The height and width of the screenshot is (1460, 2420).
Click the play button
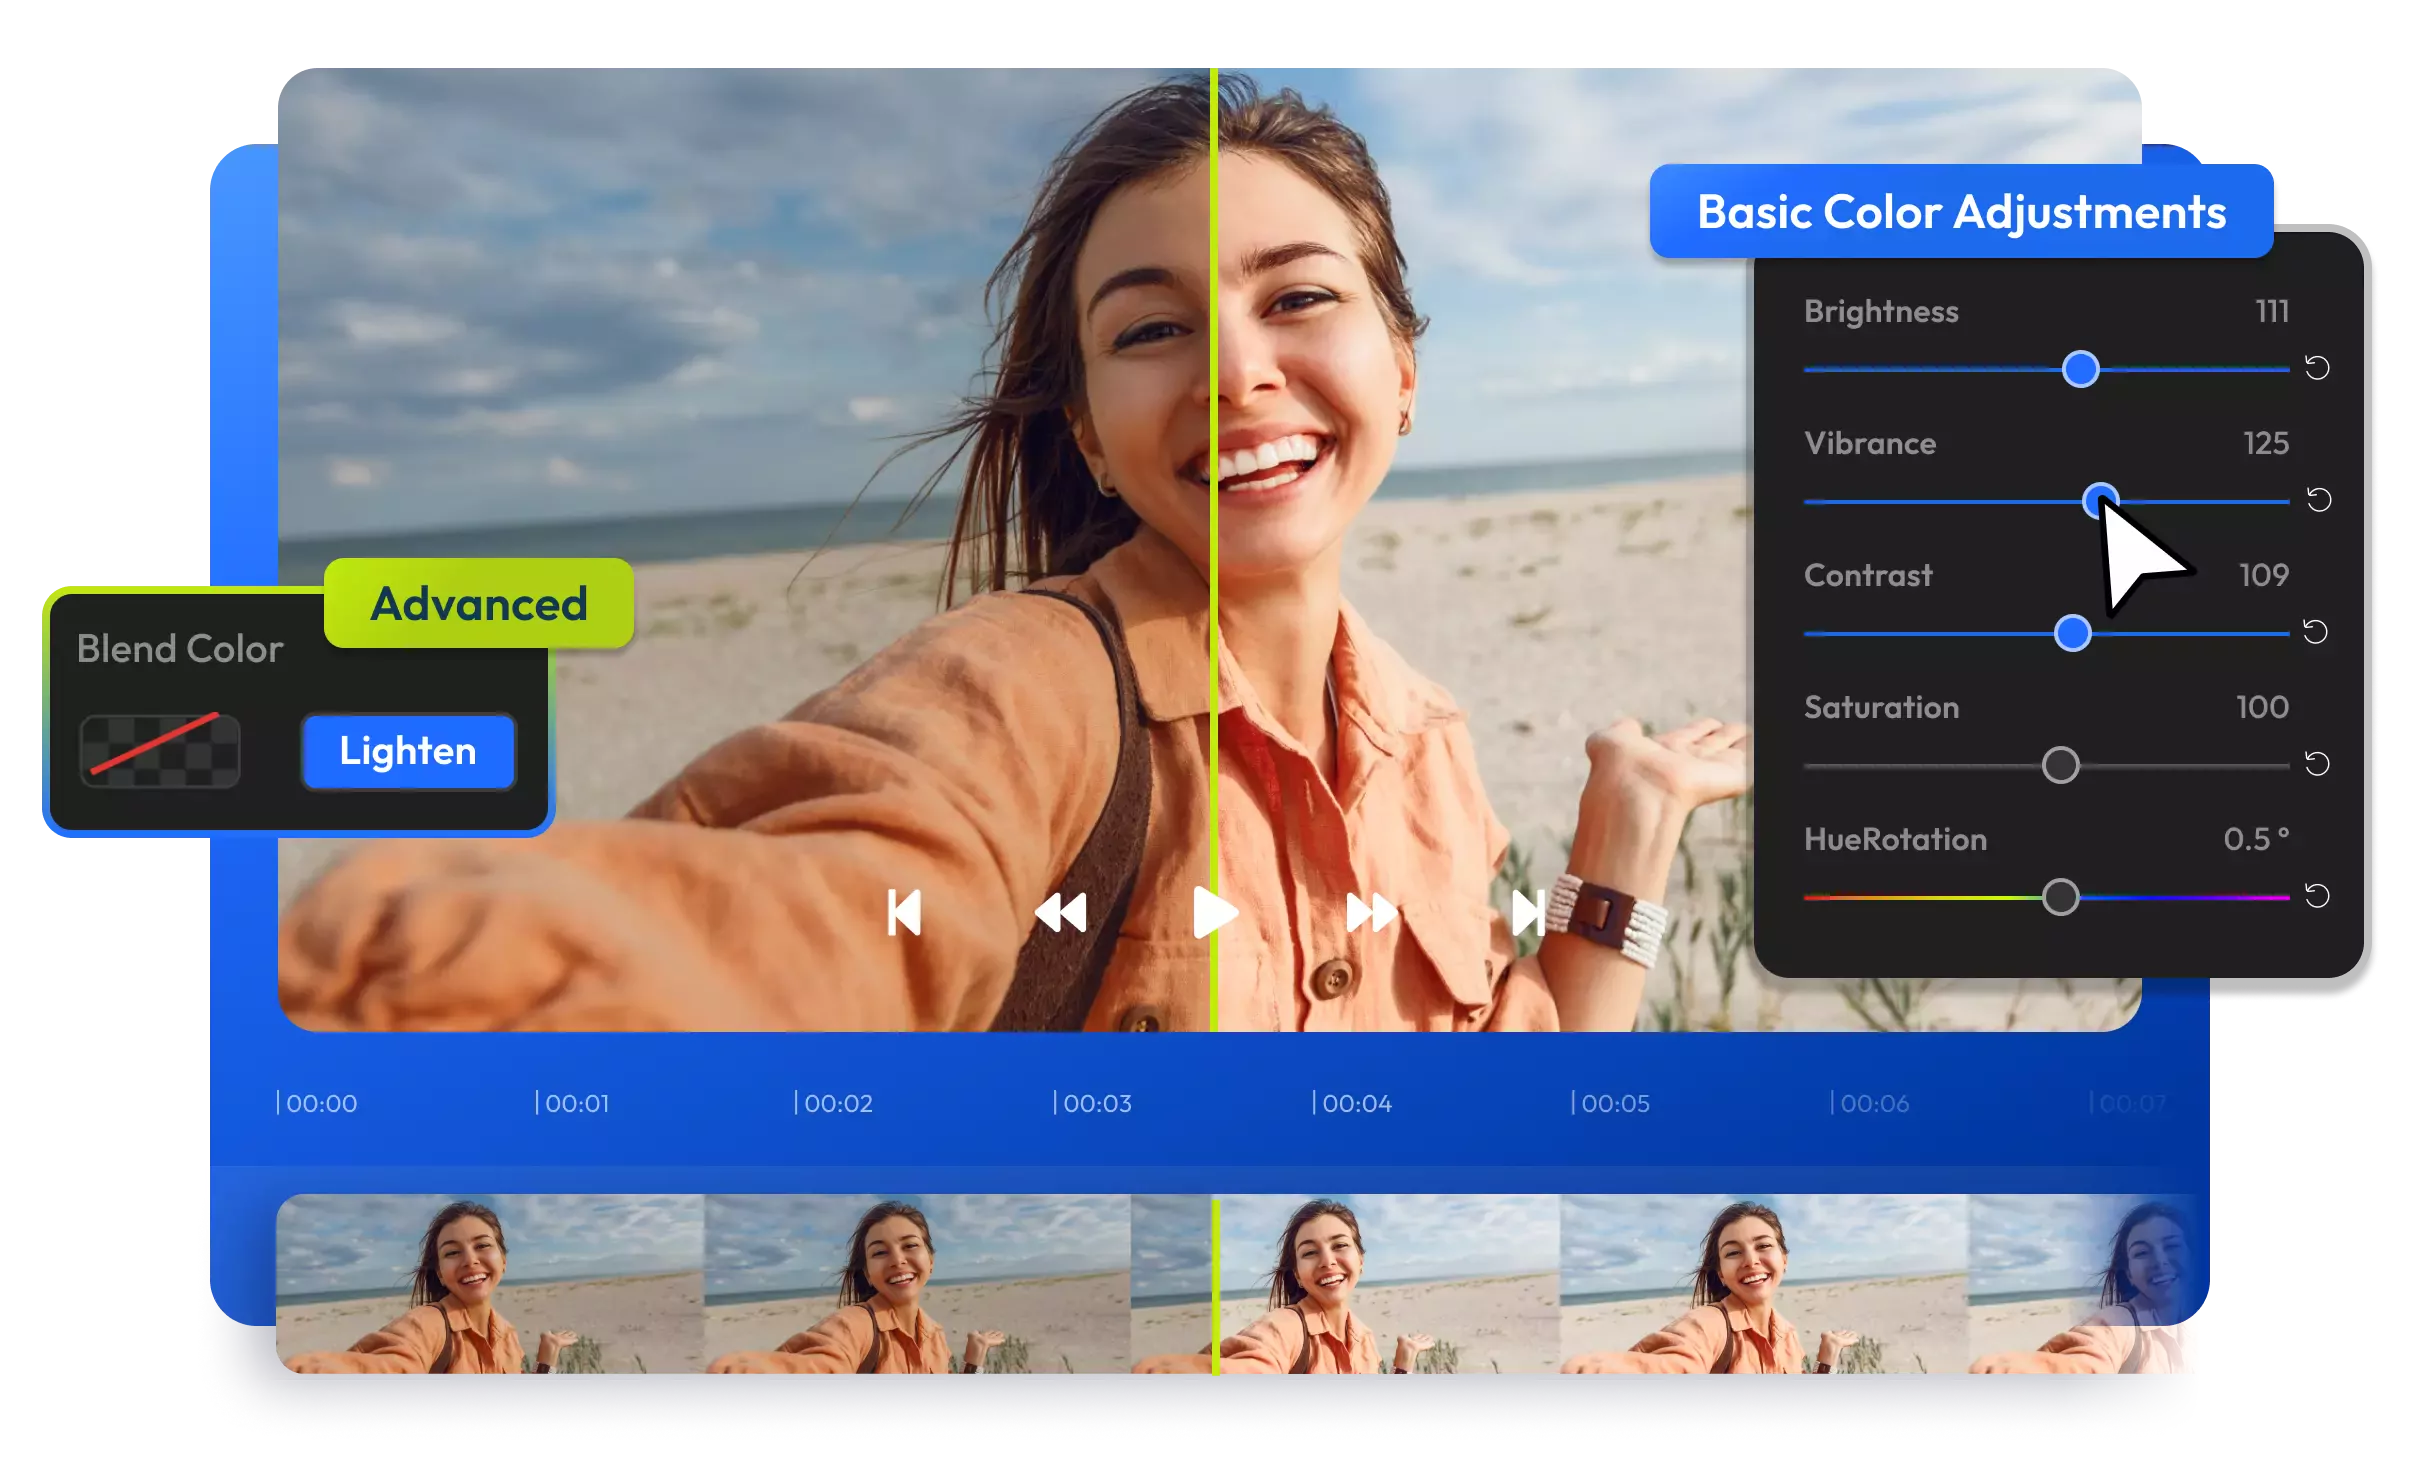[1214, 913]
